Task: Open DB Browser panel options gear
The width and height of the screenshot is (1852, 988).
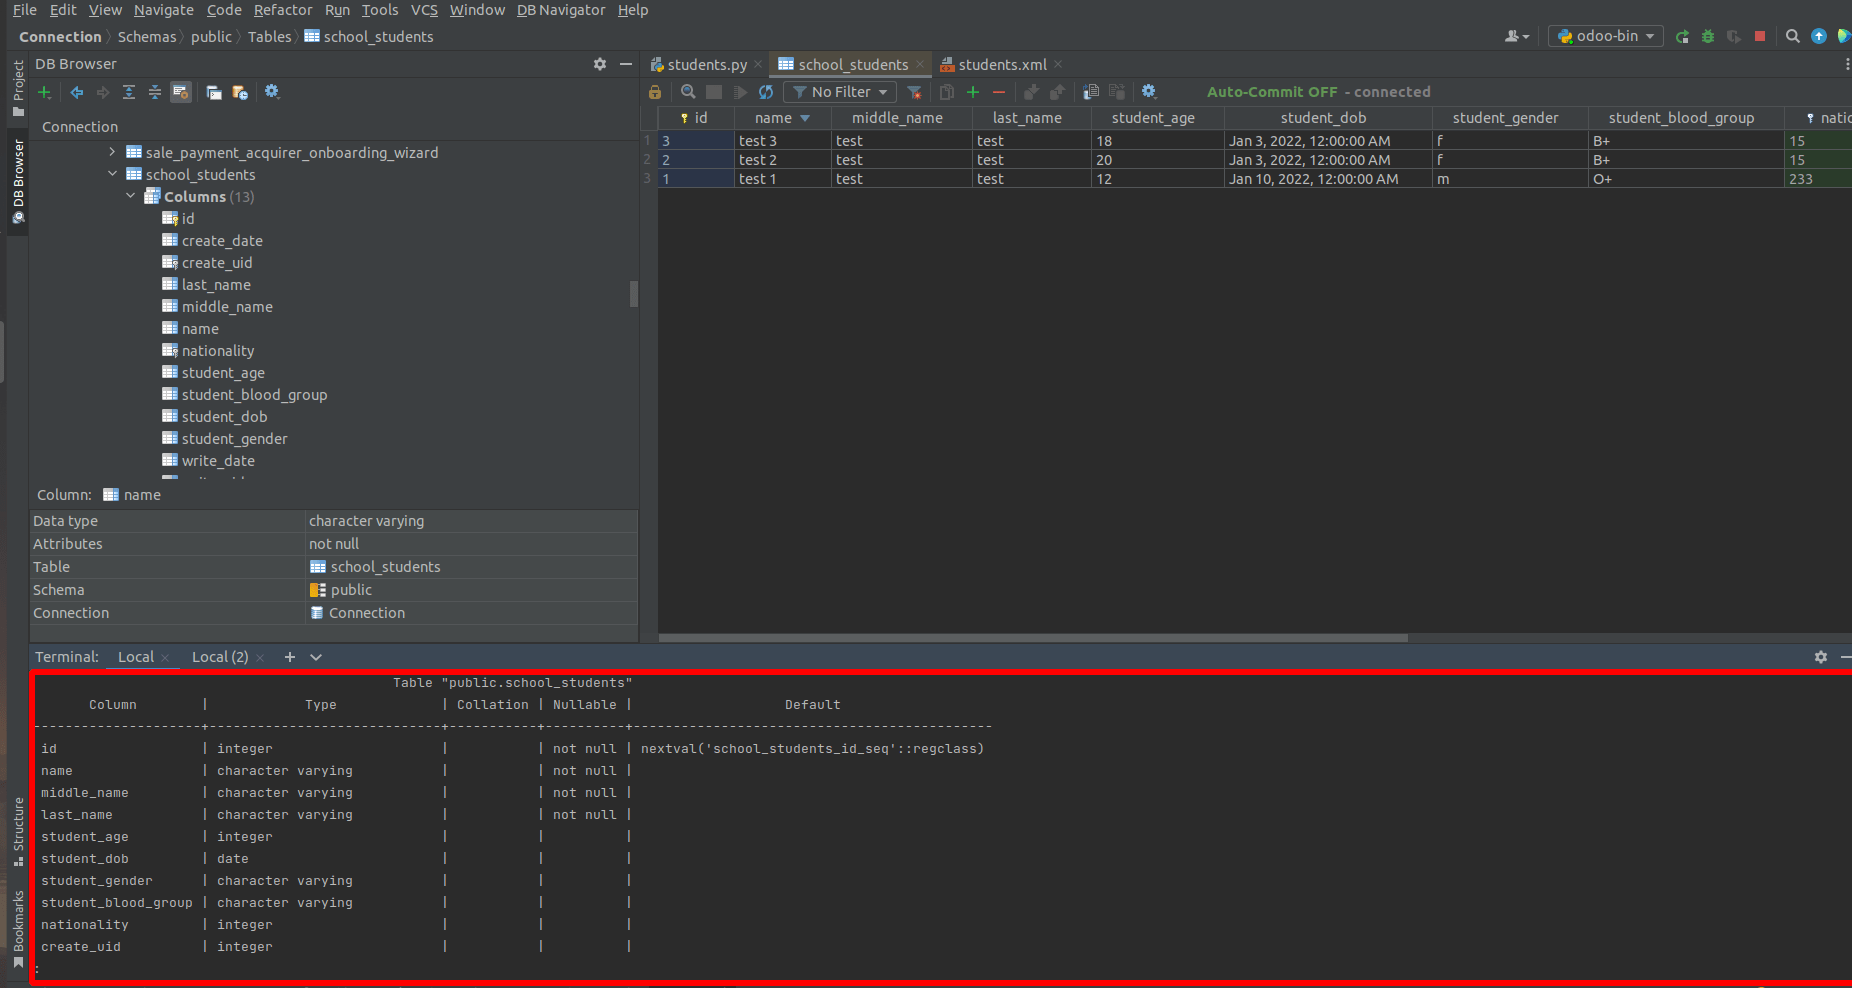Action: [x=600, y=64]
